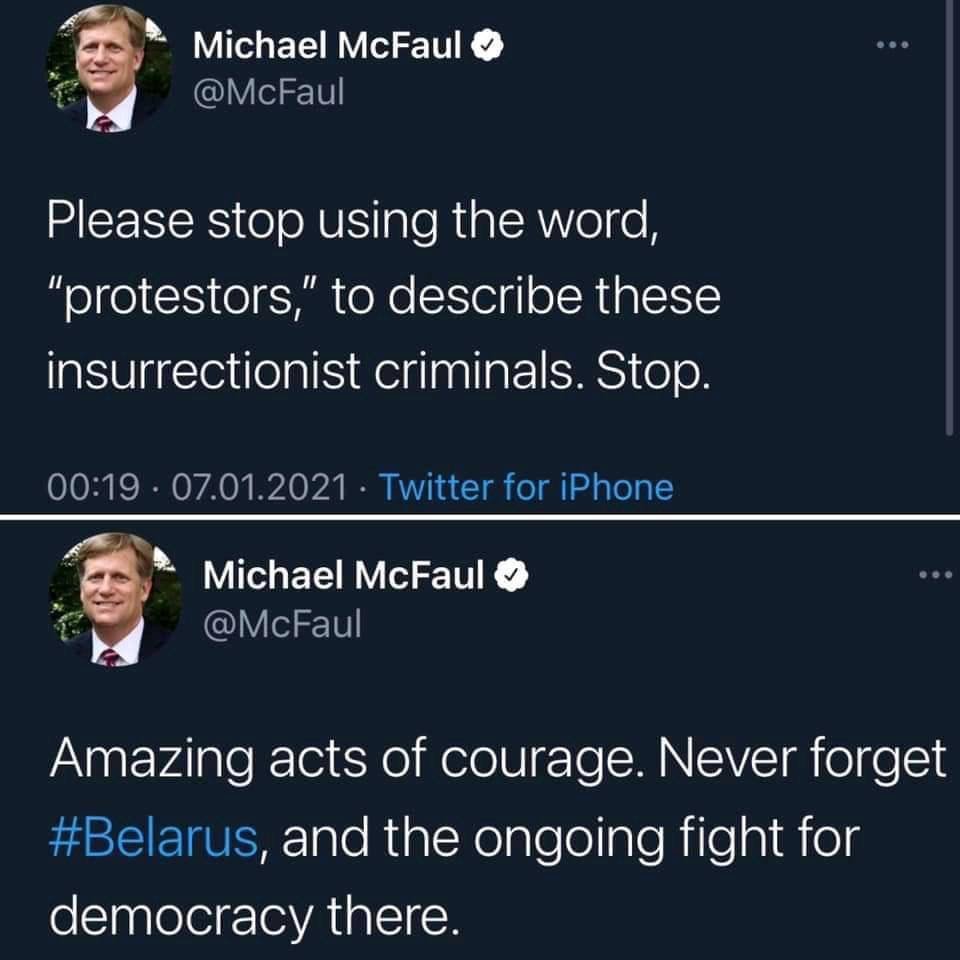Open the @McFaul handle in the top tweet
This screenshot has height=960, width=960.
click(x=267, y=92)
